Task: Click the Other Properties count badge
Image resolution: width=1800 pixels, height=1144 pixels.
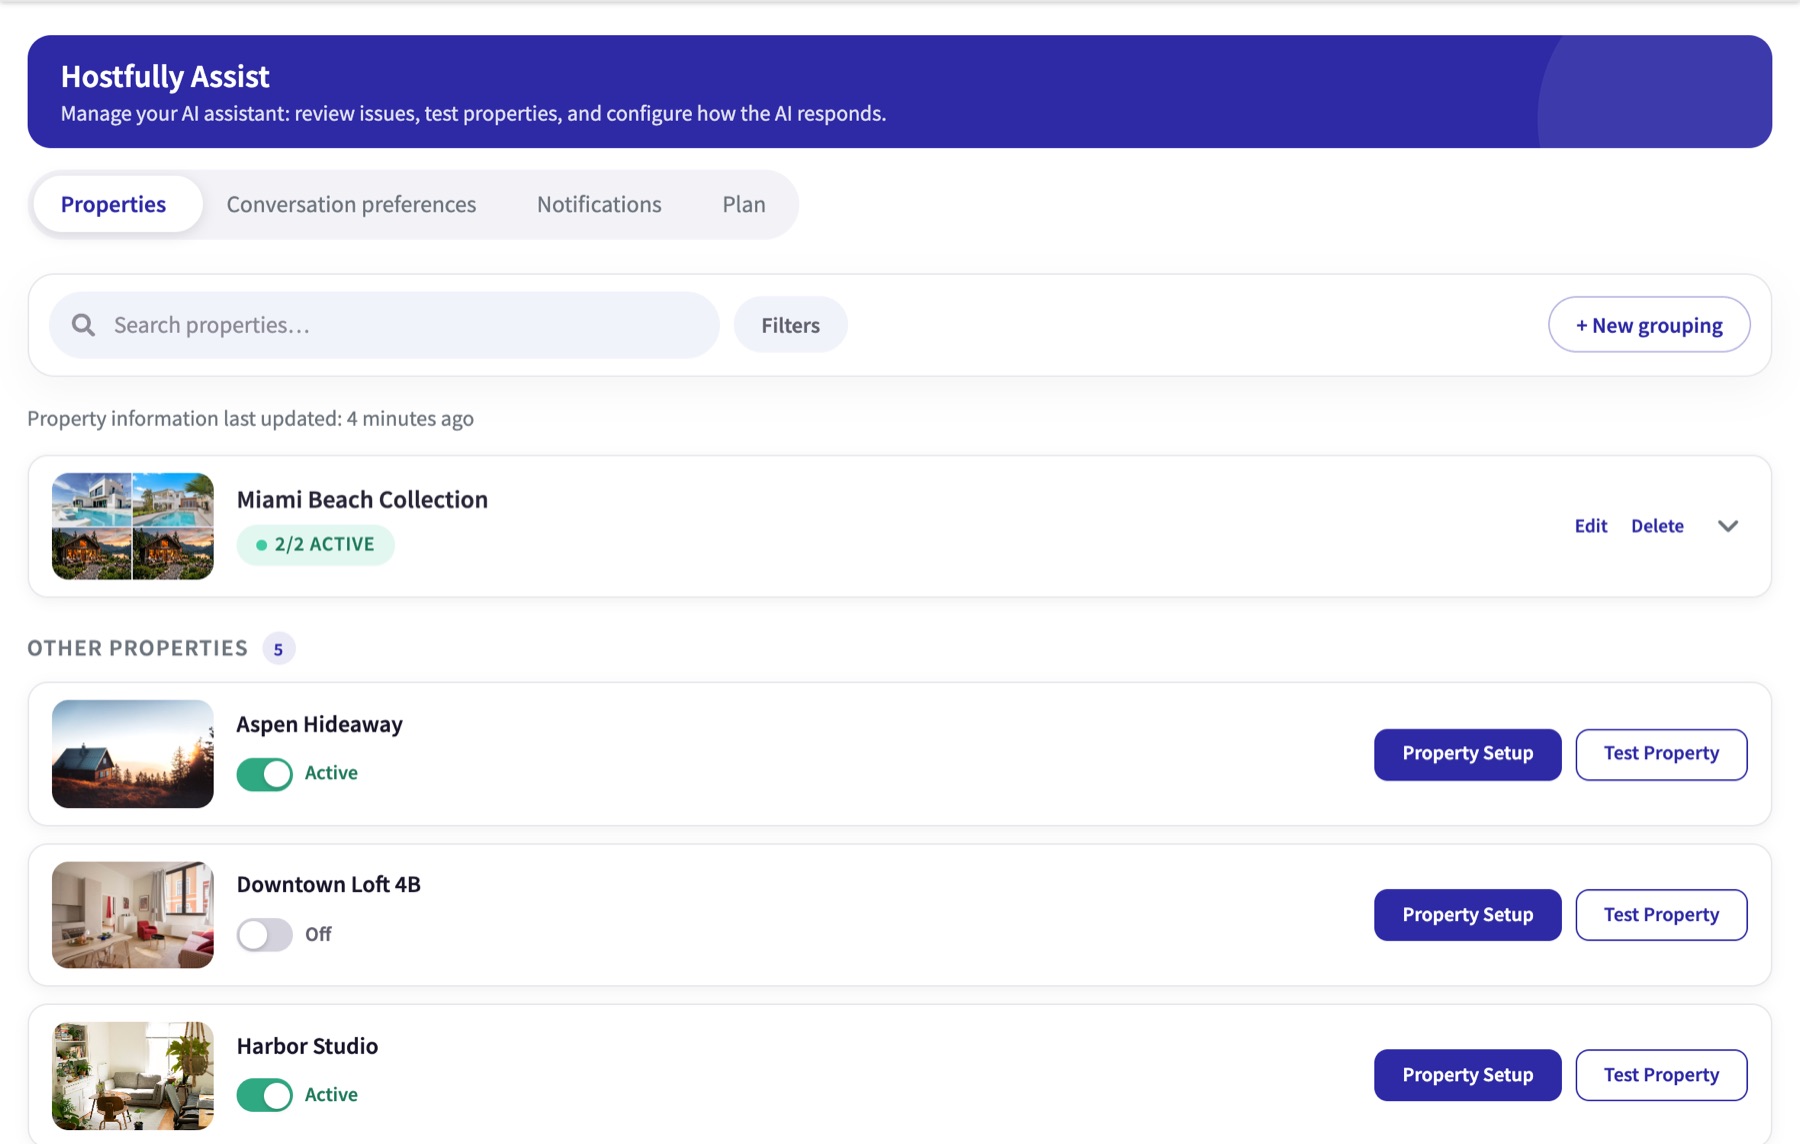Action: click(x=278, y=649)
